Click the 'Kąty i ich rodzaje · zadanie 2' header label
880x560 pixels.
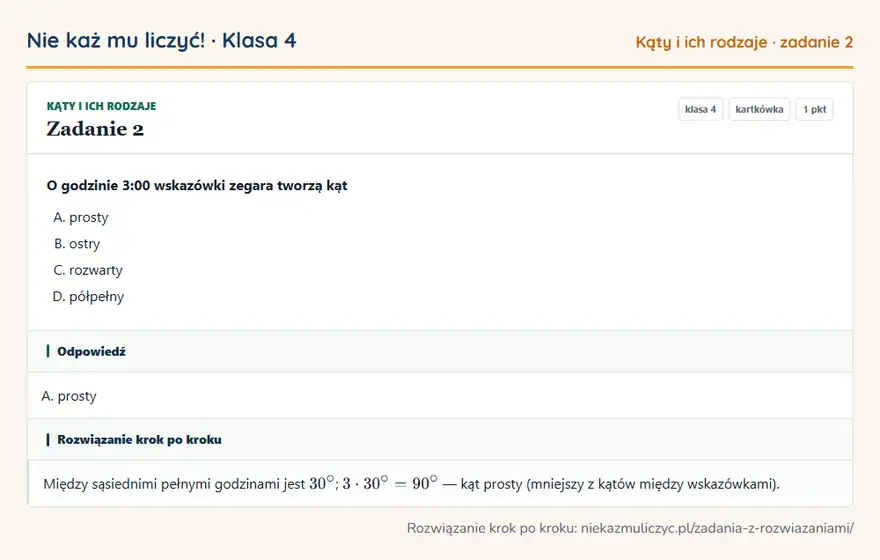744,42
